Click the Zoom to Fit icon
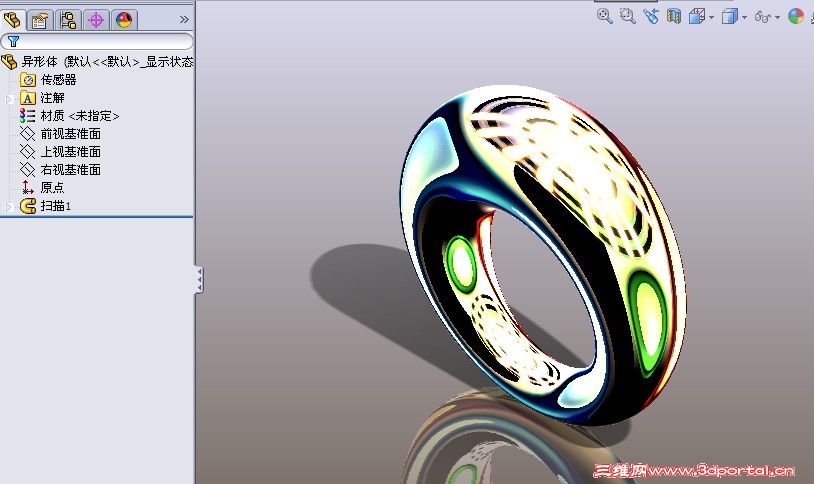This screenshot has height=484, width=814. pos(604,16)
